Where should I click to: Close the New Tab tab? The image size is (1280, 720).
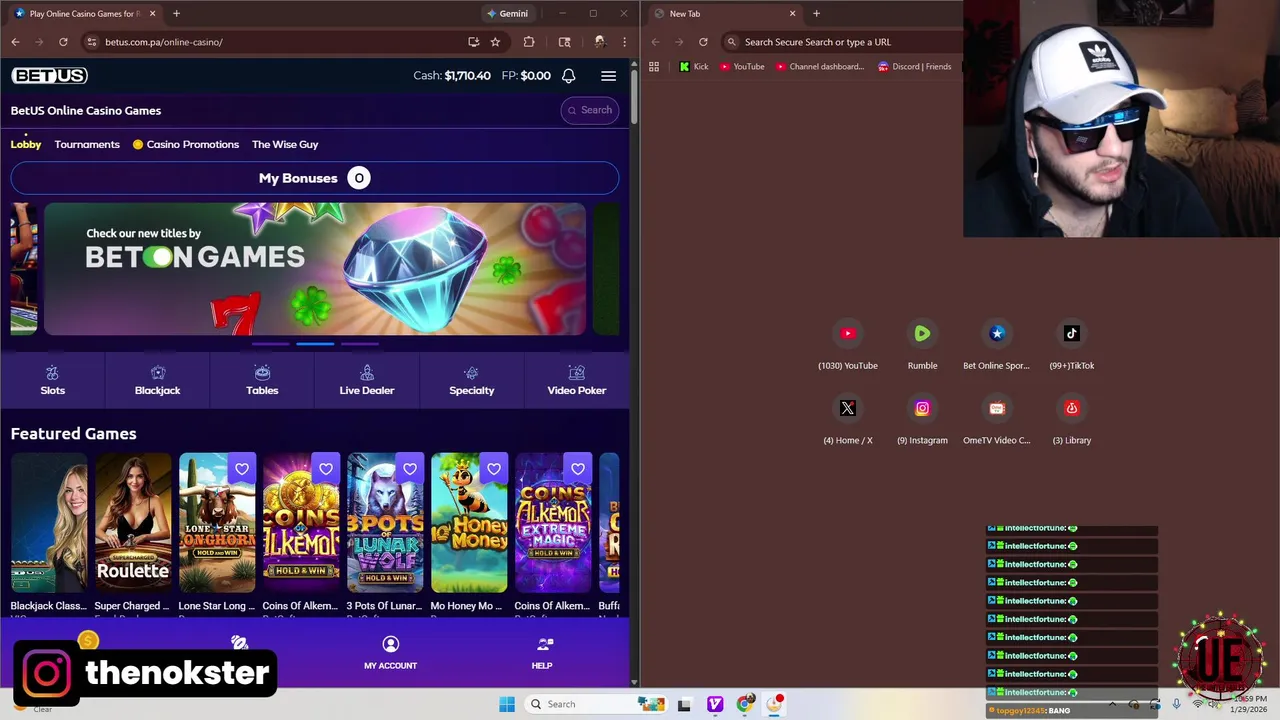point(793,13)
